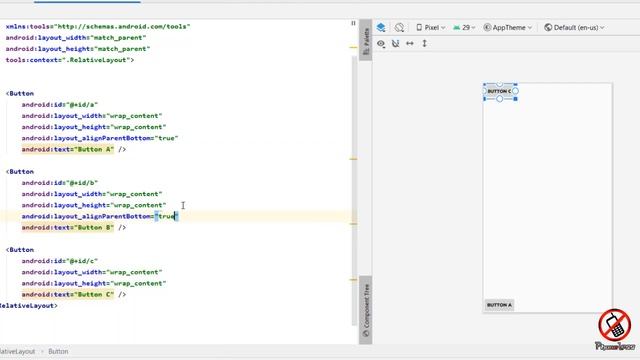Place the cursor on android:text="Button C"

pos(68,294)
